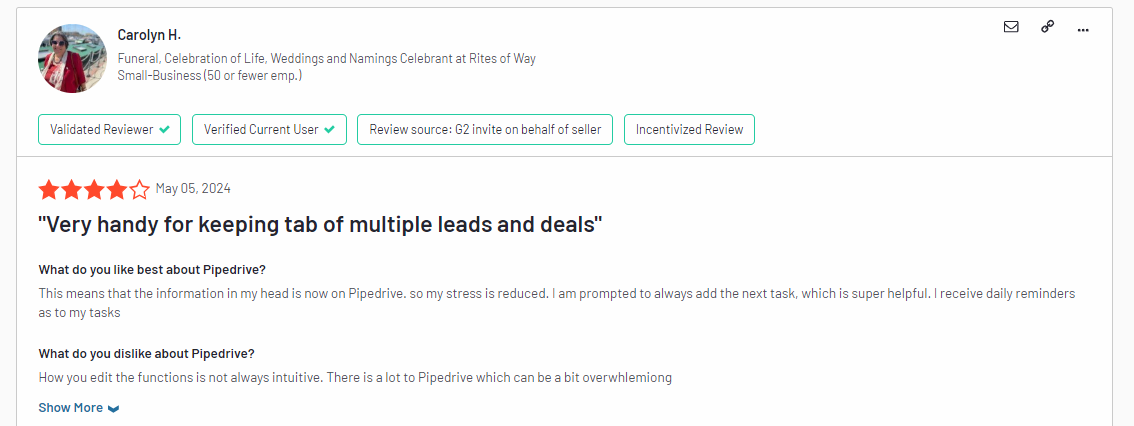Click the Validated Reviewer checkmark icon
The image size is (1134, 426).
164,130
